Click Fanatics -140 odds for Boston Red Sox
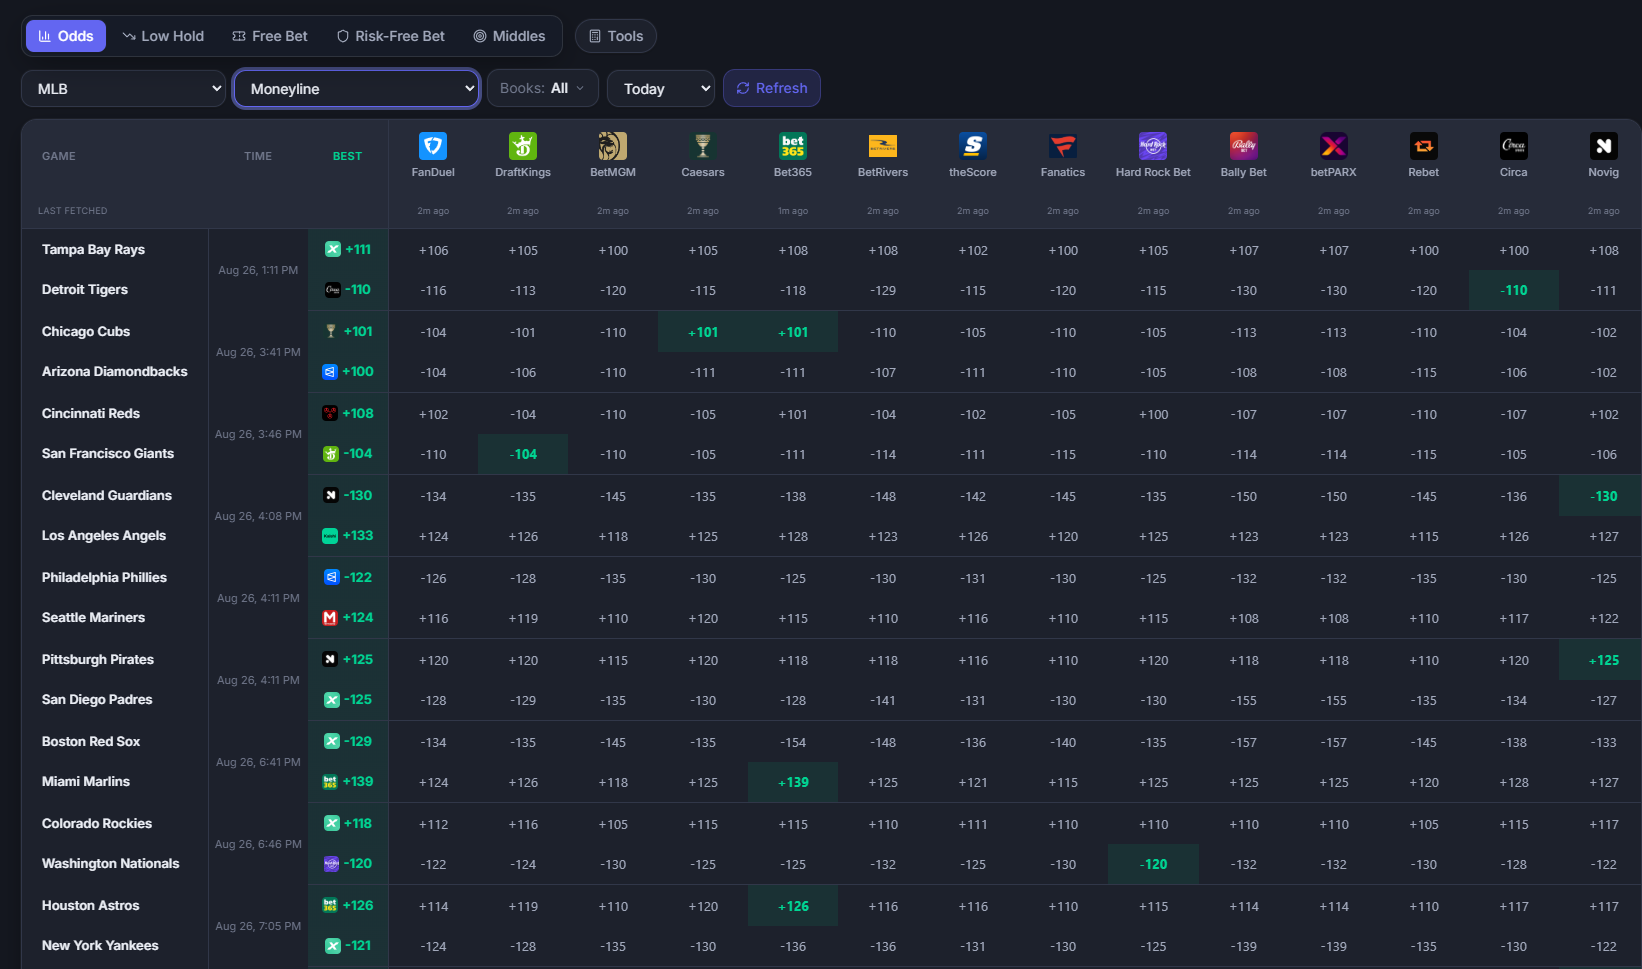Image resolution: width=1642 pixels, height=969 pixels. tap(1063, 742)
